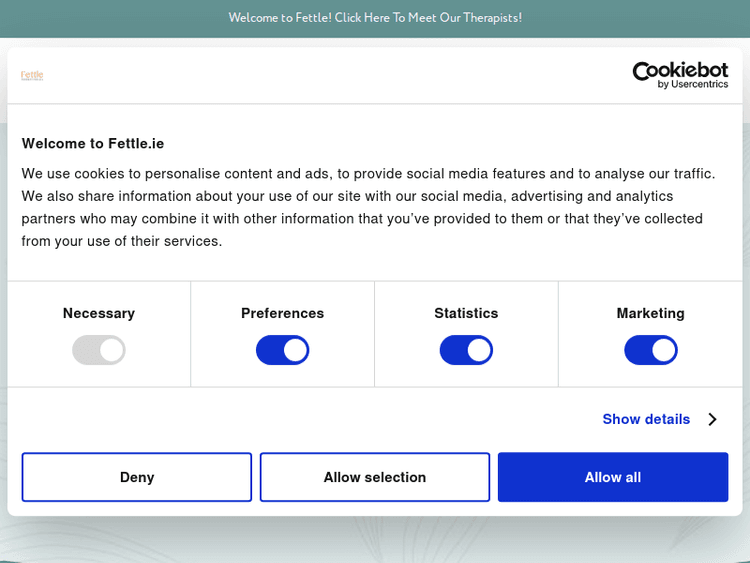Turn off the Statistics cookies switch
750x563 pixels.
pos(466,350)
